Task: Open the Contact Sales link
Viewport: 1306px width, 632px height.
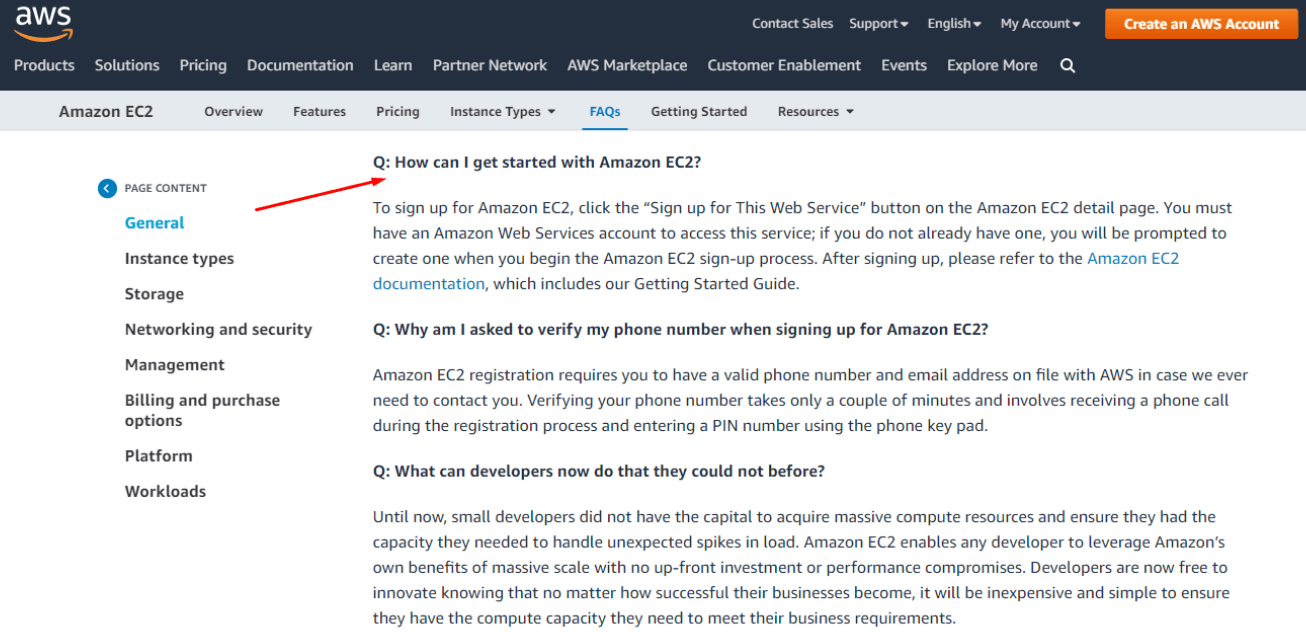Action: tap(792, 23)
